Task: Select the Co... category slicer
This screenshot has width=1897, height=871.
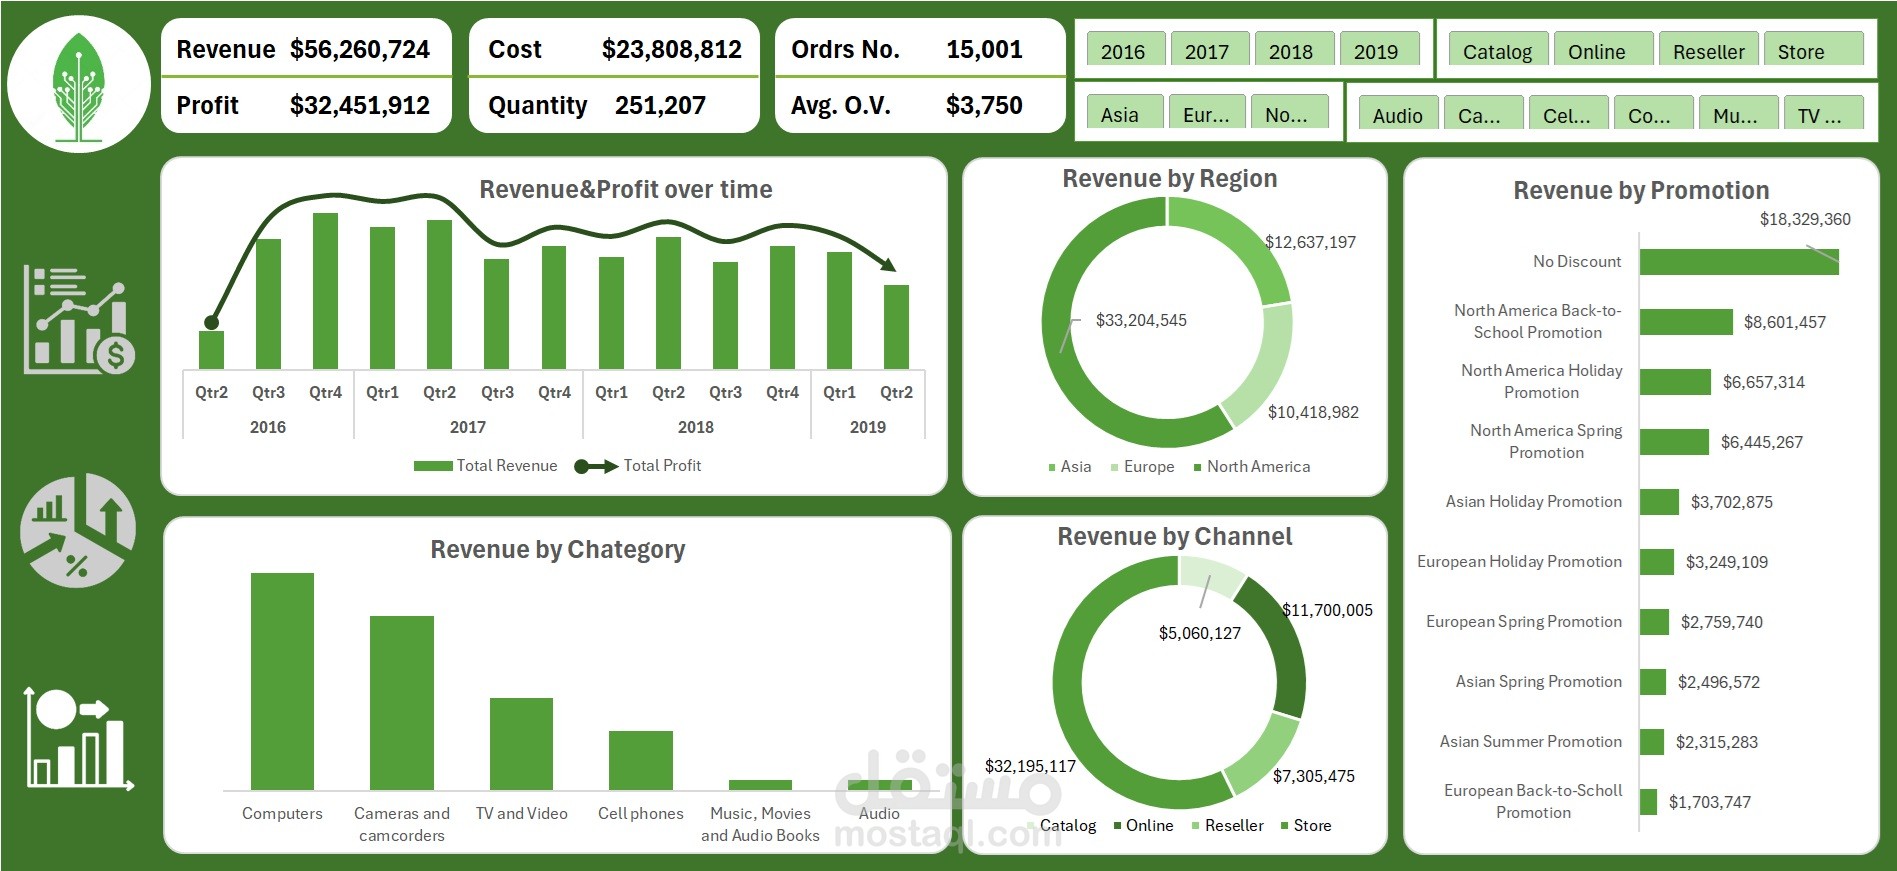Action: 1654,114
